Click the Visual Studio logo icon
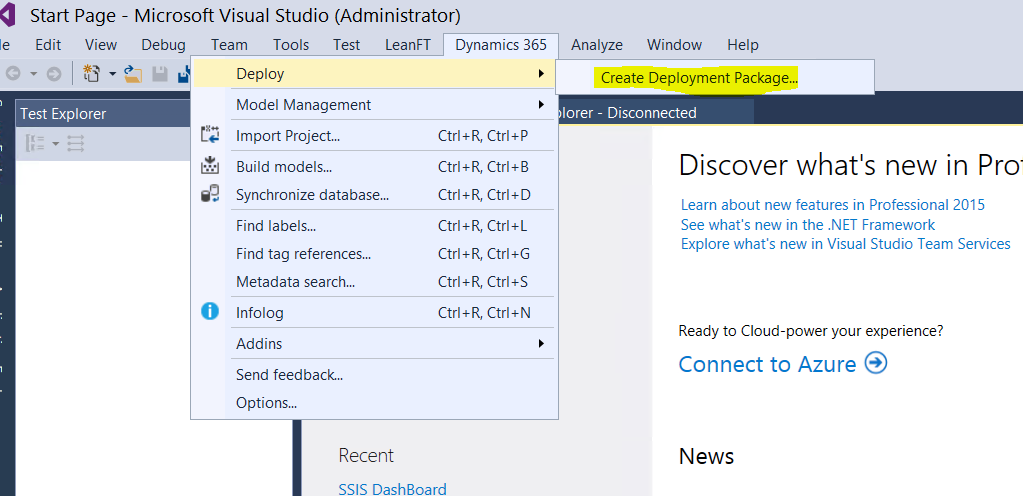Screen dimensions: 1023x496 tap(7, 15)
